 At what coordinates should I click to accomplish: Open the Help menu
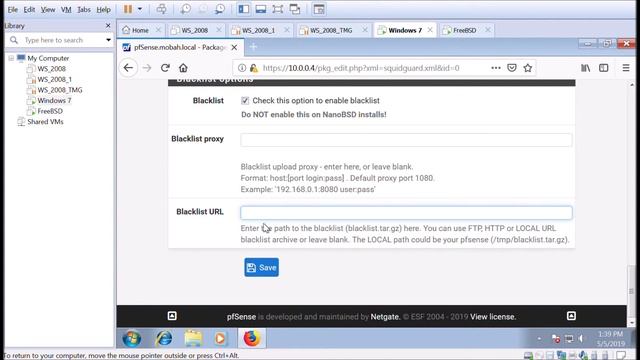103,9
